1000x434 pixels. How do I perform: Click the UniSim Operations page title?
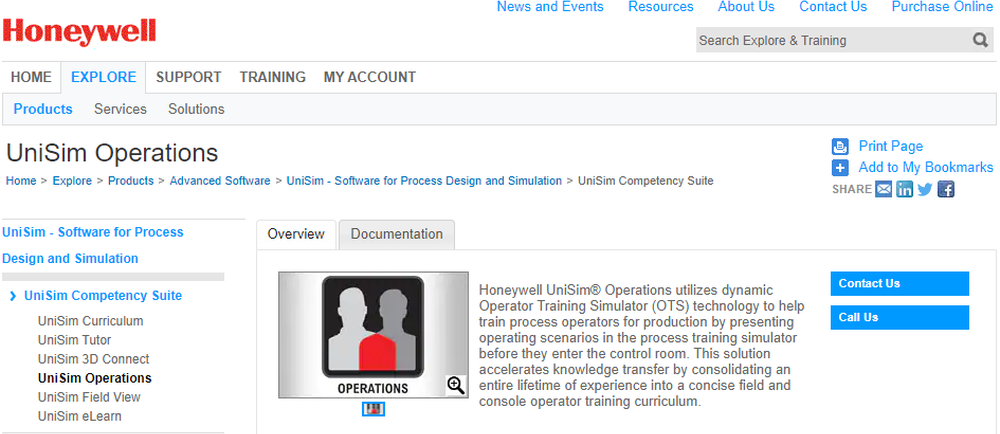point(112,153)
